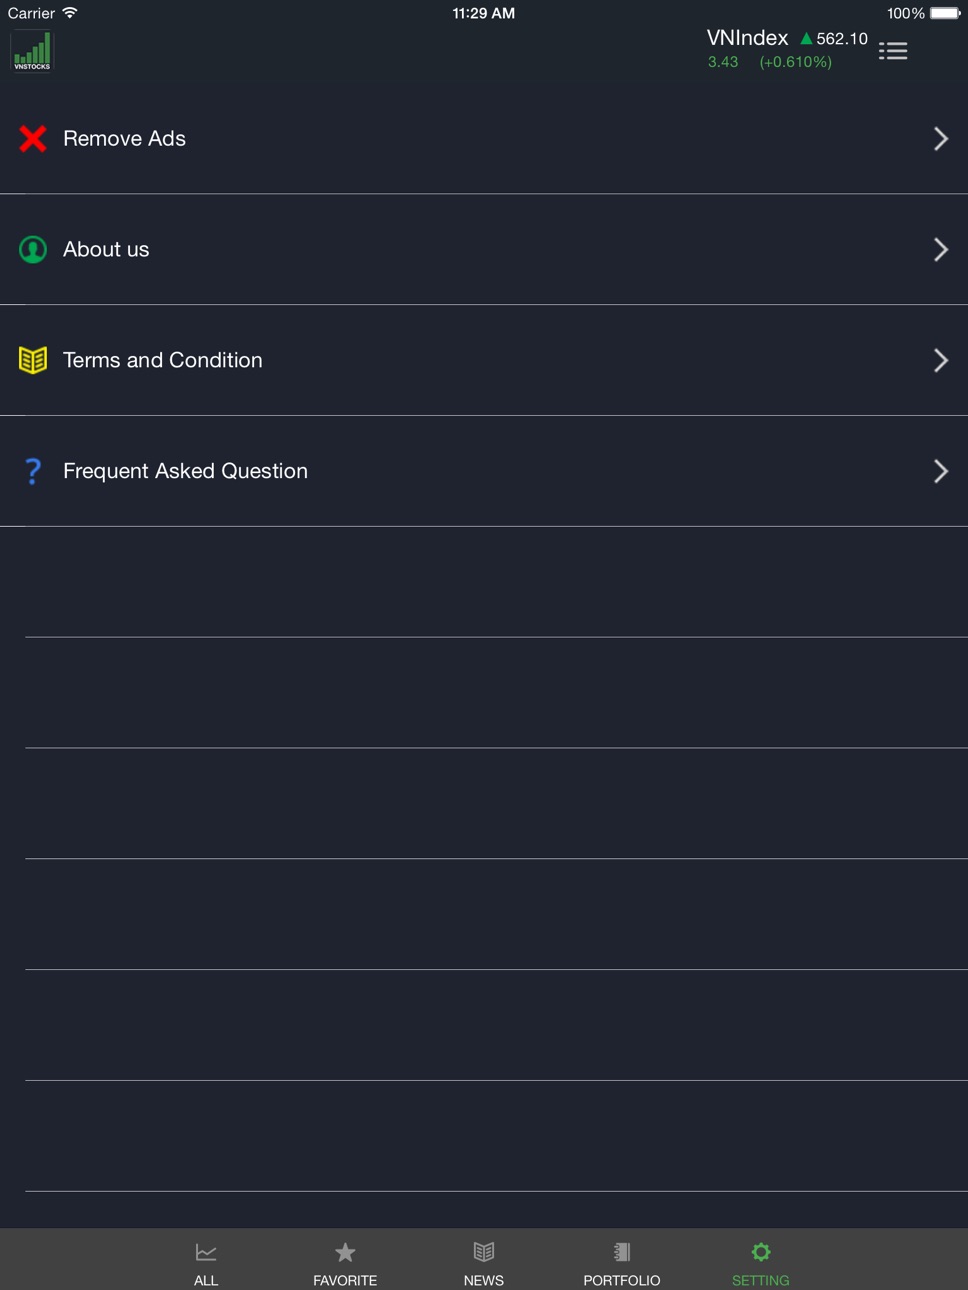Click the green About us person icon
Viewport: 968px width, 1290px height.
point(33,249)
